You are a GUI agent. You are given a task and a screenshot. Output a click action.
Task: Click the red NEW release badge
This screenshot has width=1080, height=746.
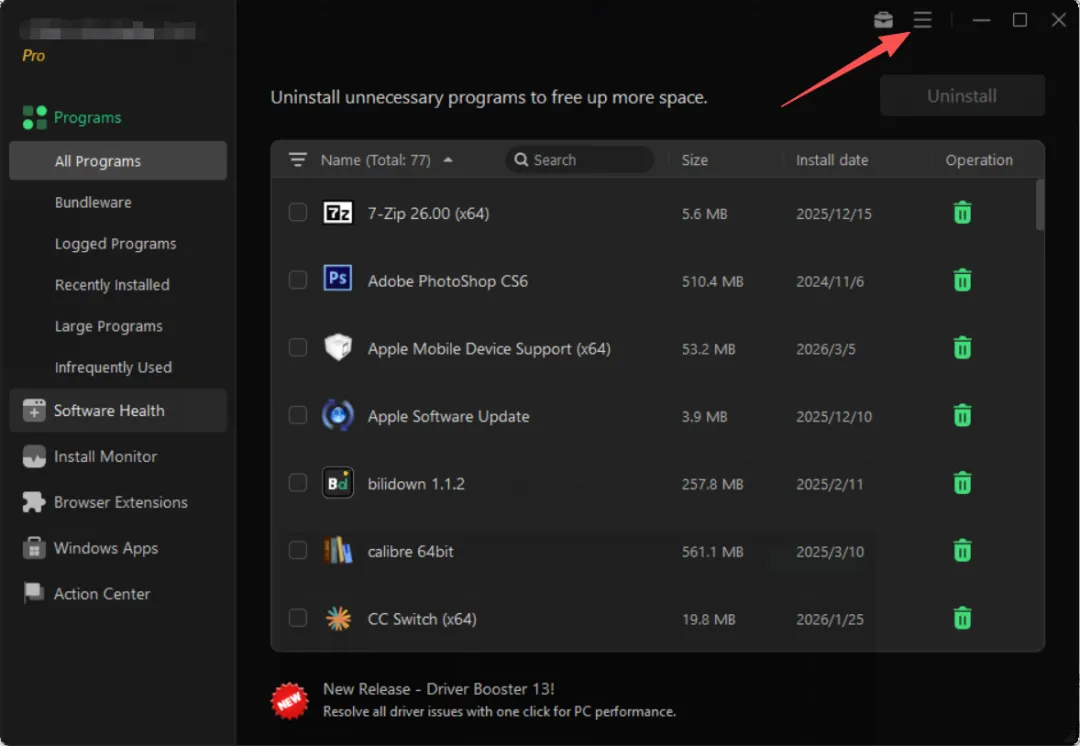[290, 701]
